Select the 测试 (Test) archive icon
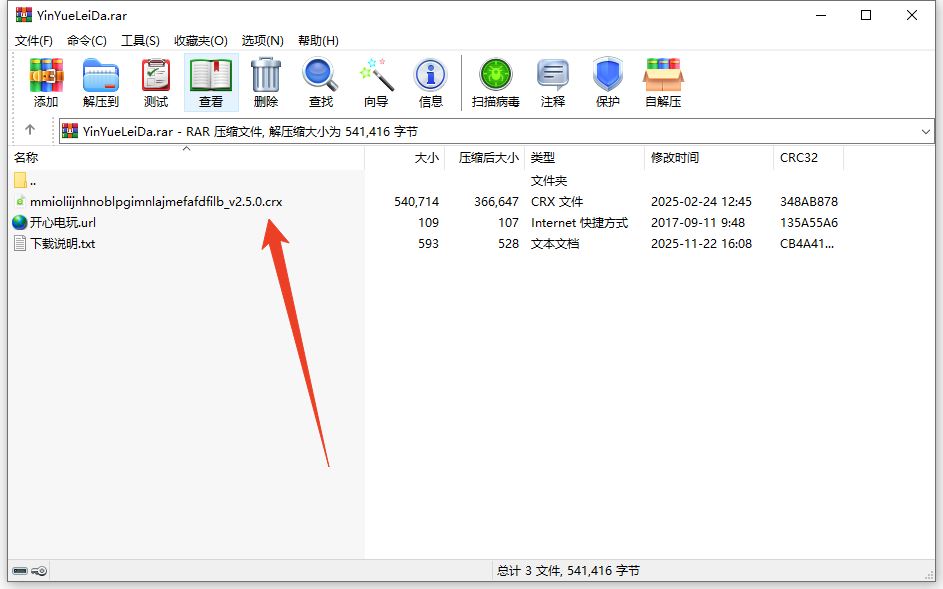 155,82
